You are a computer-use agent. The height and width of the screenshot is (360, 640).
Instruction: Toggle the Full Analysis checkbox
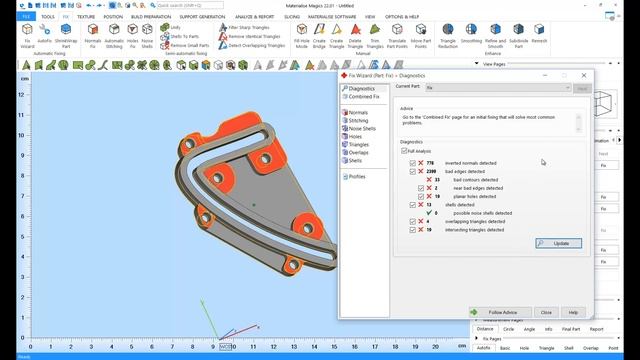coord(404,151)
